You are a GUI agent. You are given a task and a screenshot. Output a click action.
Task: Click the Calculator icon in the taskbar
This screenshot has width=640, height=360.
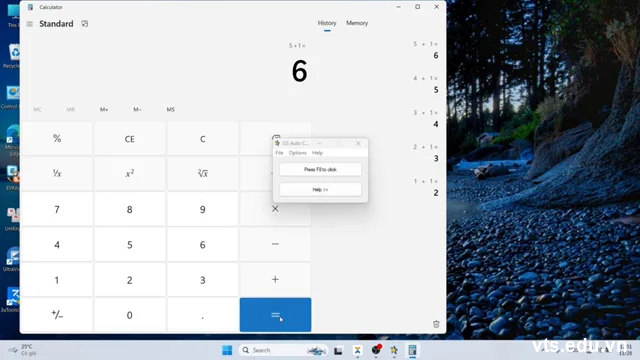coord(412,350)
